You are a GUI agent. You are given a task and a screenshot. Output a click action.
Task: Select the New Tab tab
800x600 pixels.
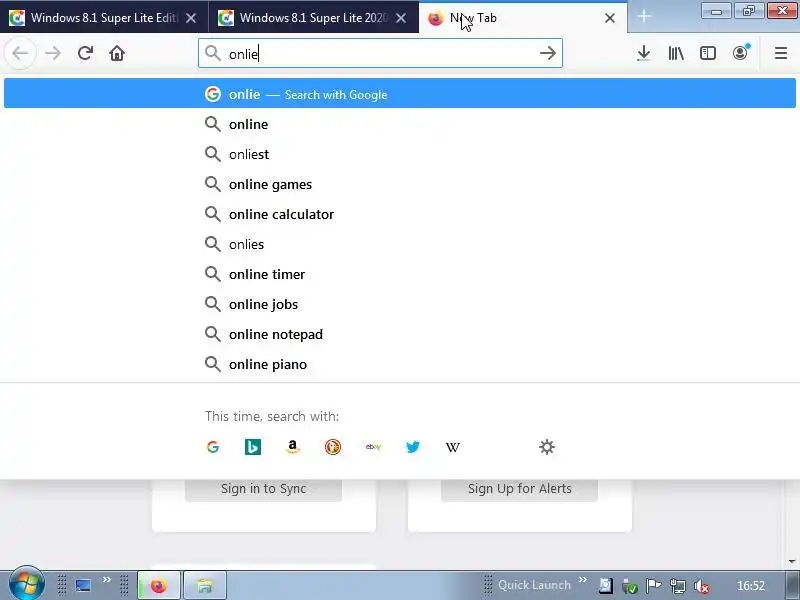[522, 17]
